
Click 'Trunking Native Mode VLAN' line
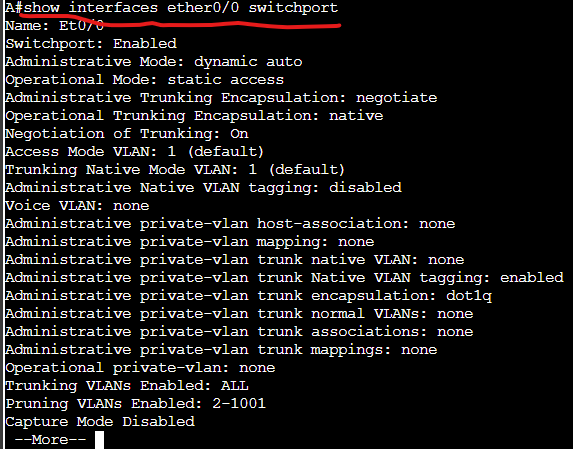click(175, 170)
